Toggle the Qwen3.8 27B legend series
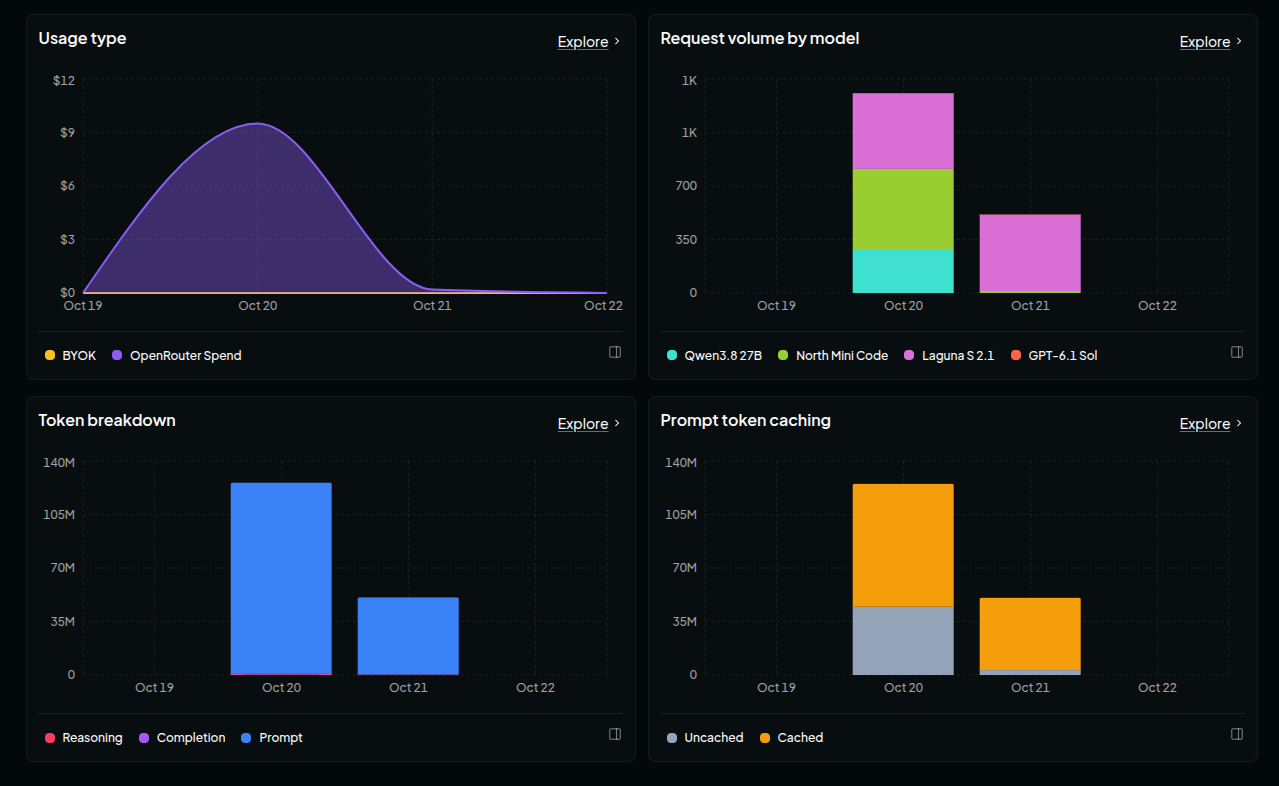This screenshot has height=786, width=1279. pos(714,355)
